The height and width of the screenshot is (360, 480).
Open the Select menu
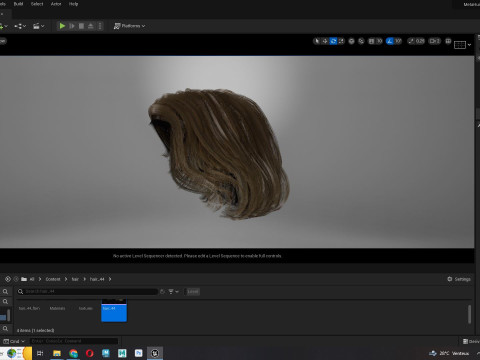(37, 4)
